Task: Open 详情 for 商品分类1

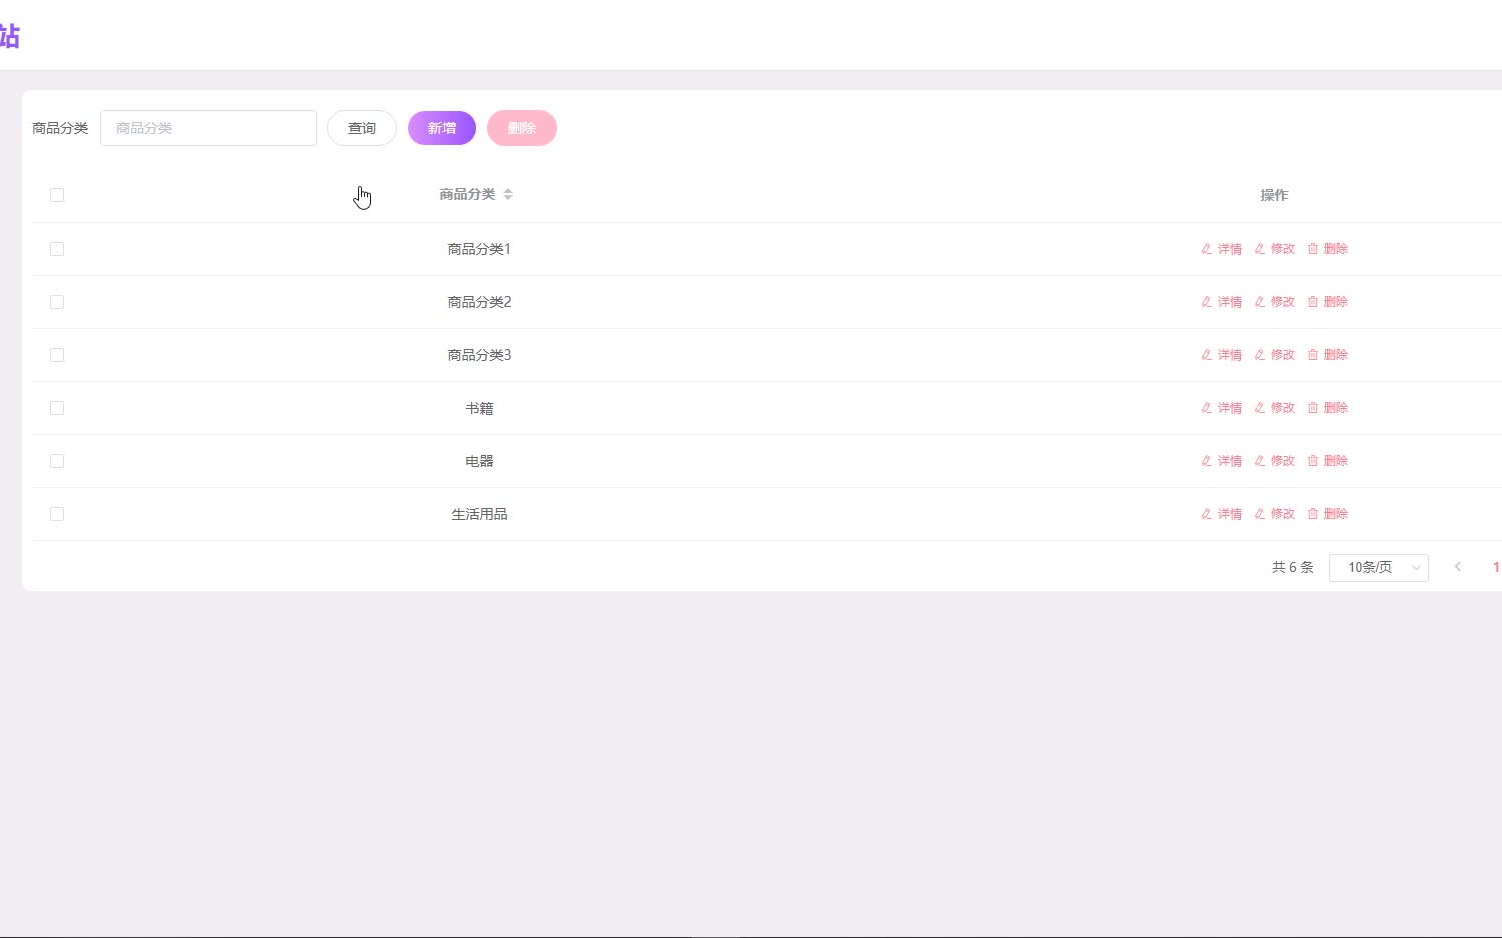Action: (1221, 249)
